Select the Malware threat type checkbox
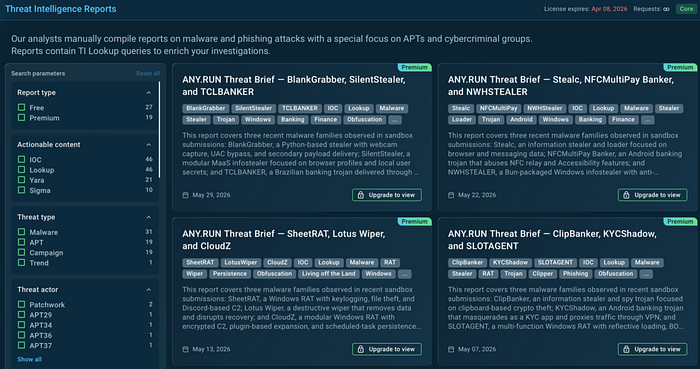Screen dimensions: 700x369 point(21,232)
